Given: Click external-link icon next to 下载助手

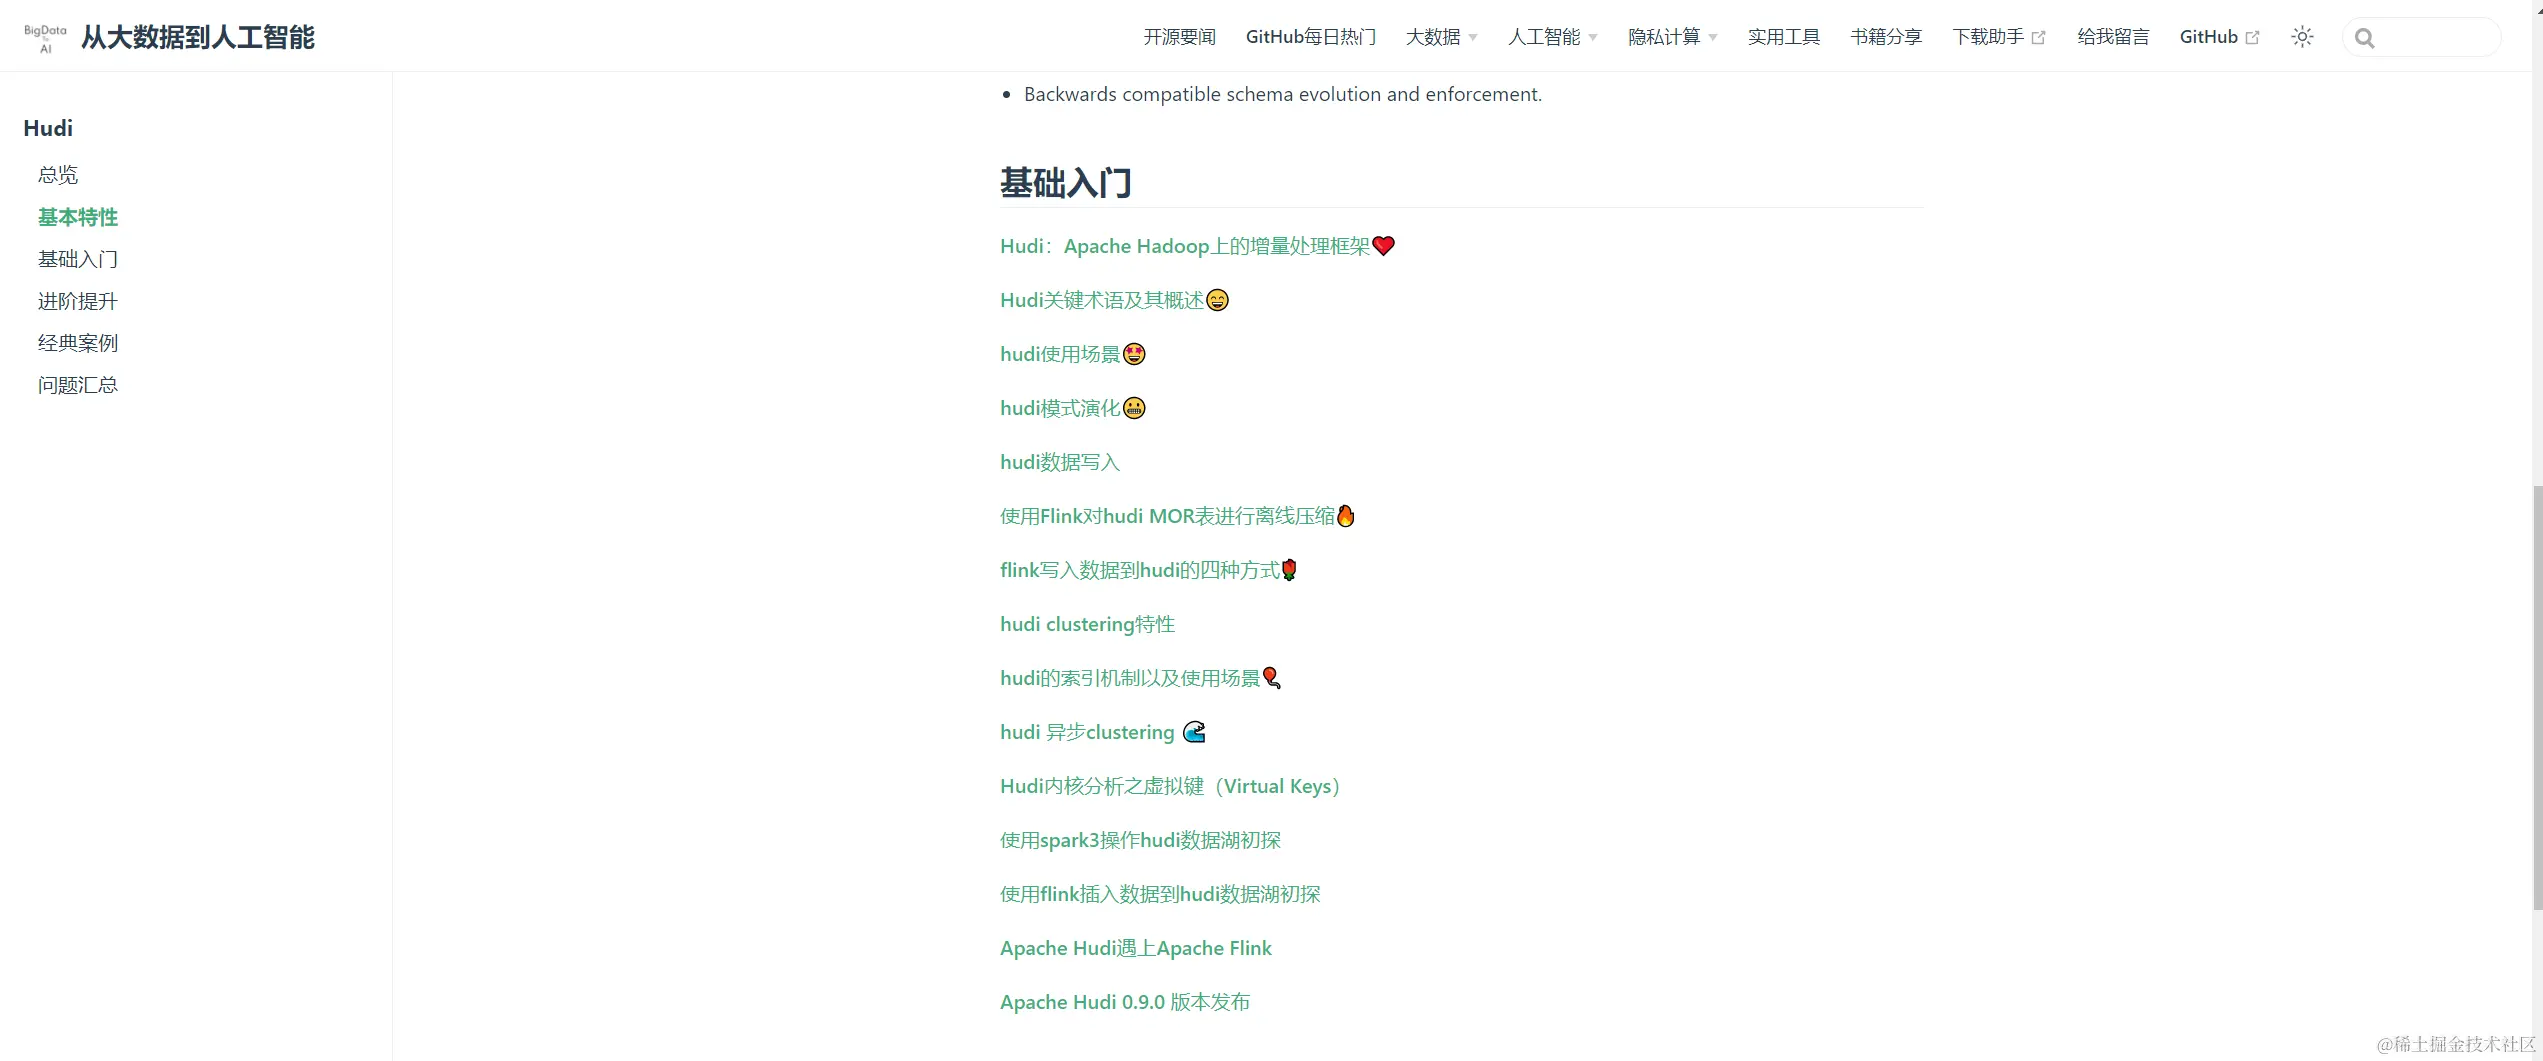Looking at the screenshot, I should tap(2039, 38).
